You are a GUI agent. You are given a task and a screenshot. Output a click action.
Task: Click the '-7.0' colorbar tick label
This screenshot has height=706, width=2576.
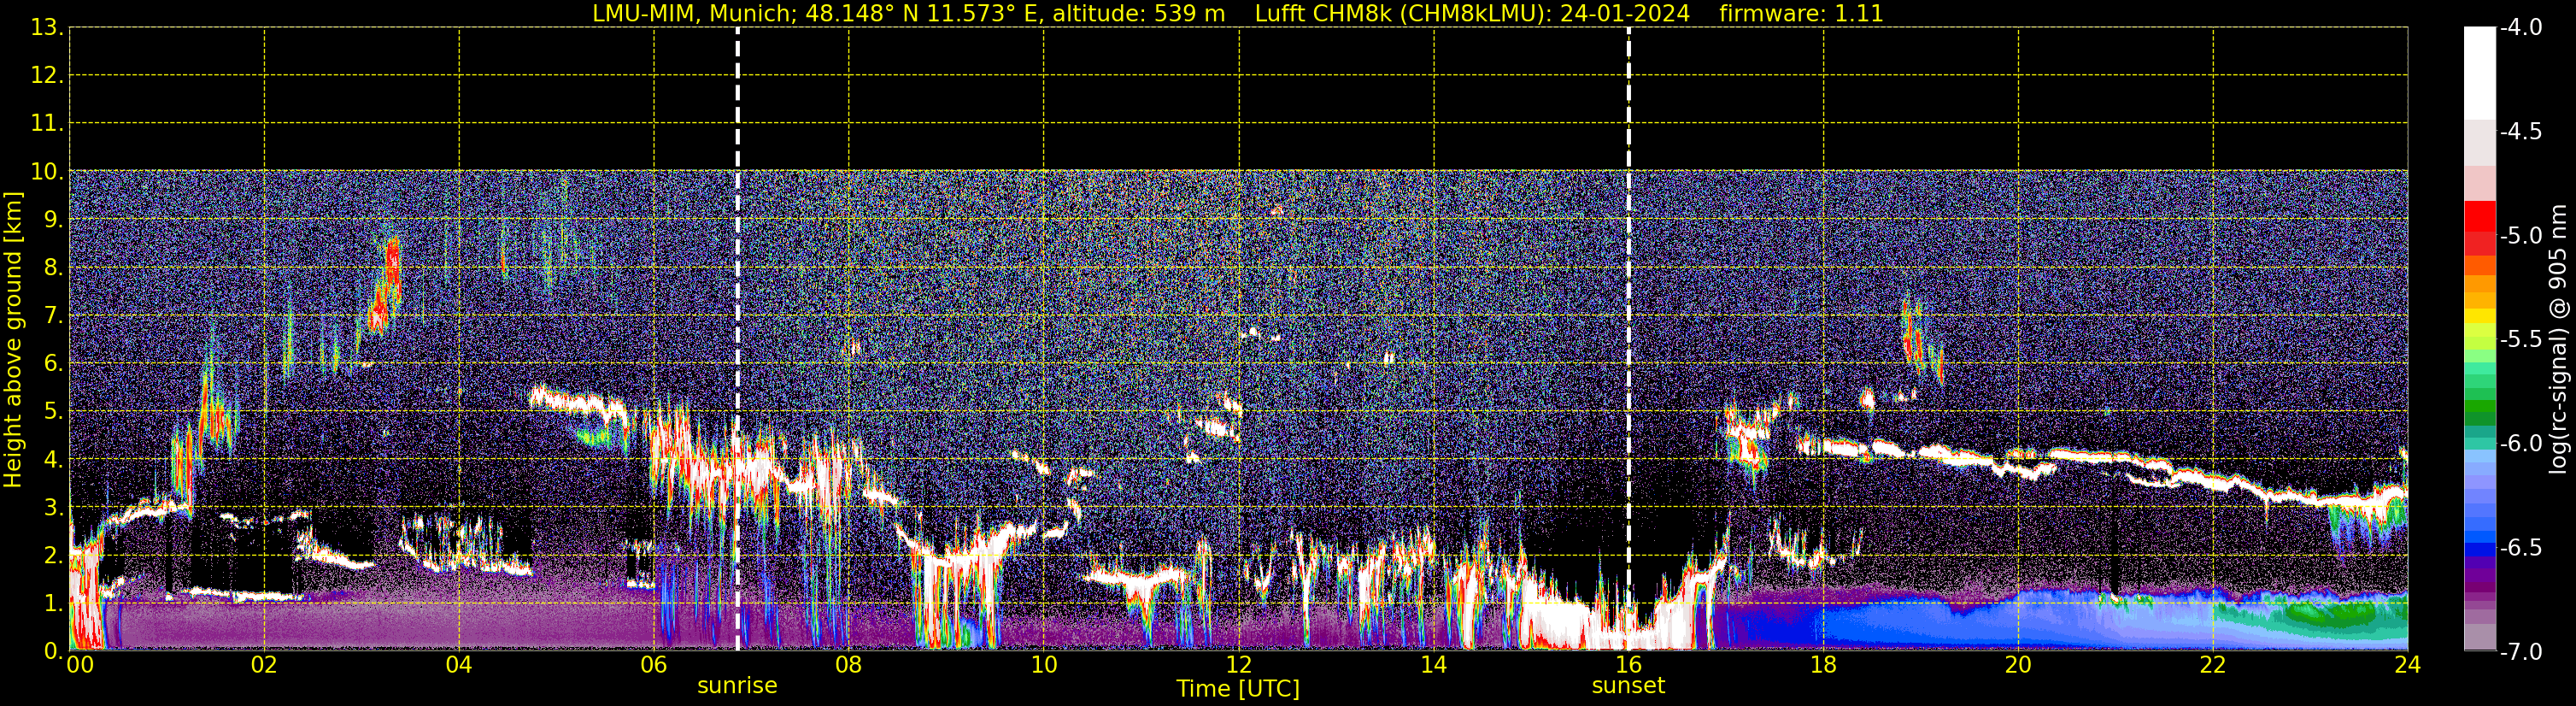coord(2521,652)
